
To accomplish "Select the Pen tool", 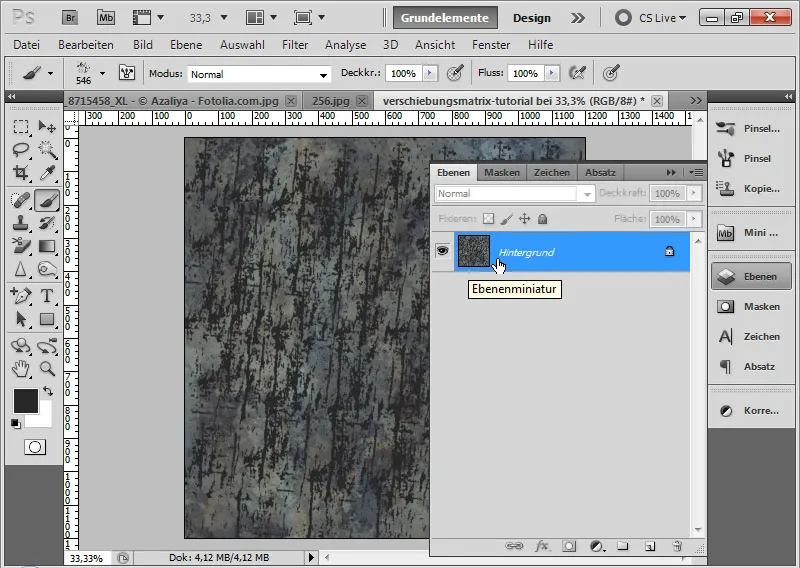I will point(20,295).
